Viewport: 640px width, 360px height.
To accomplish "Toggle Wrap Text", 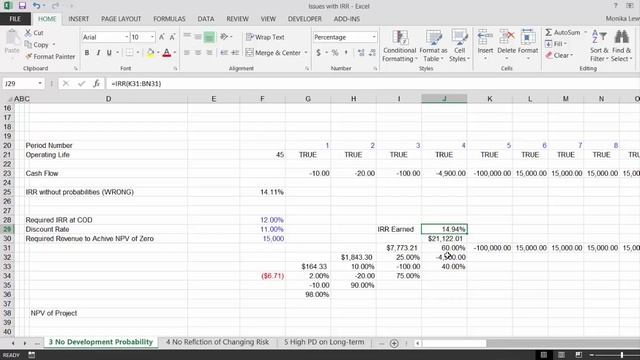I will [265, 37].
